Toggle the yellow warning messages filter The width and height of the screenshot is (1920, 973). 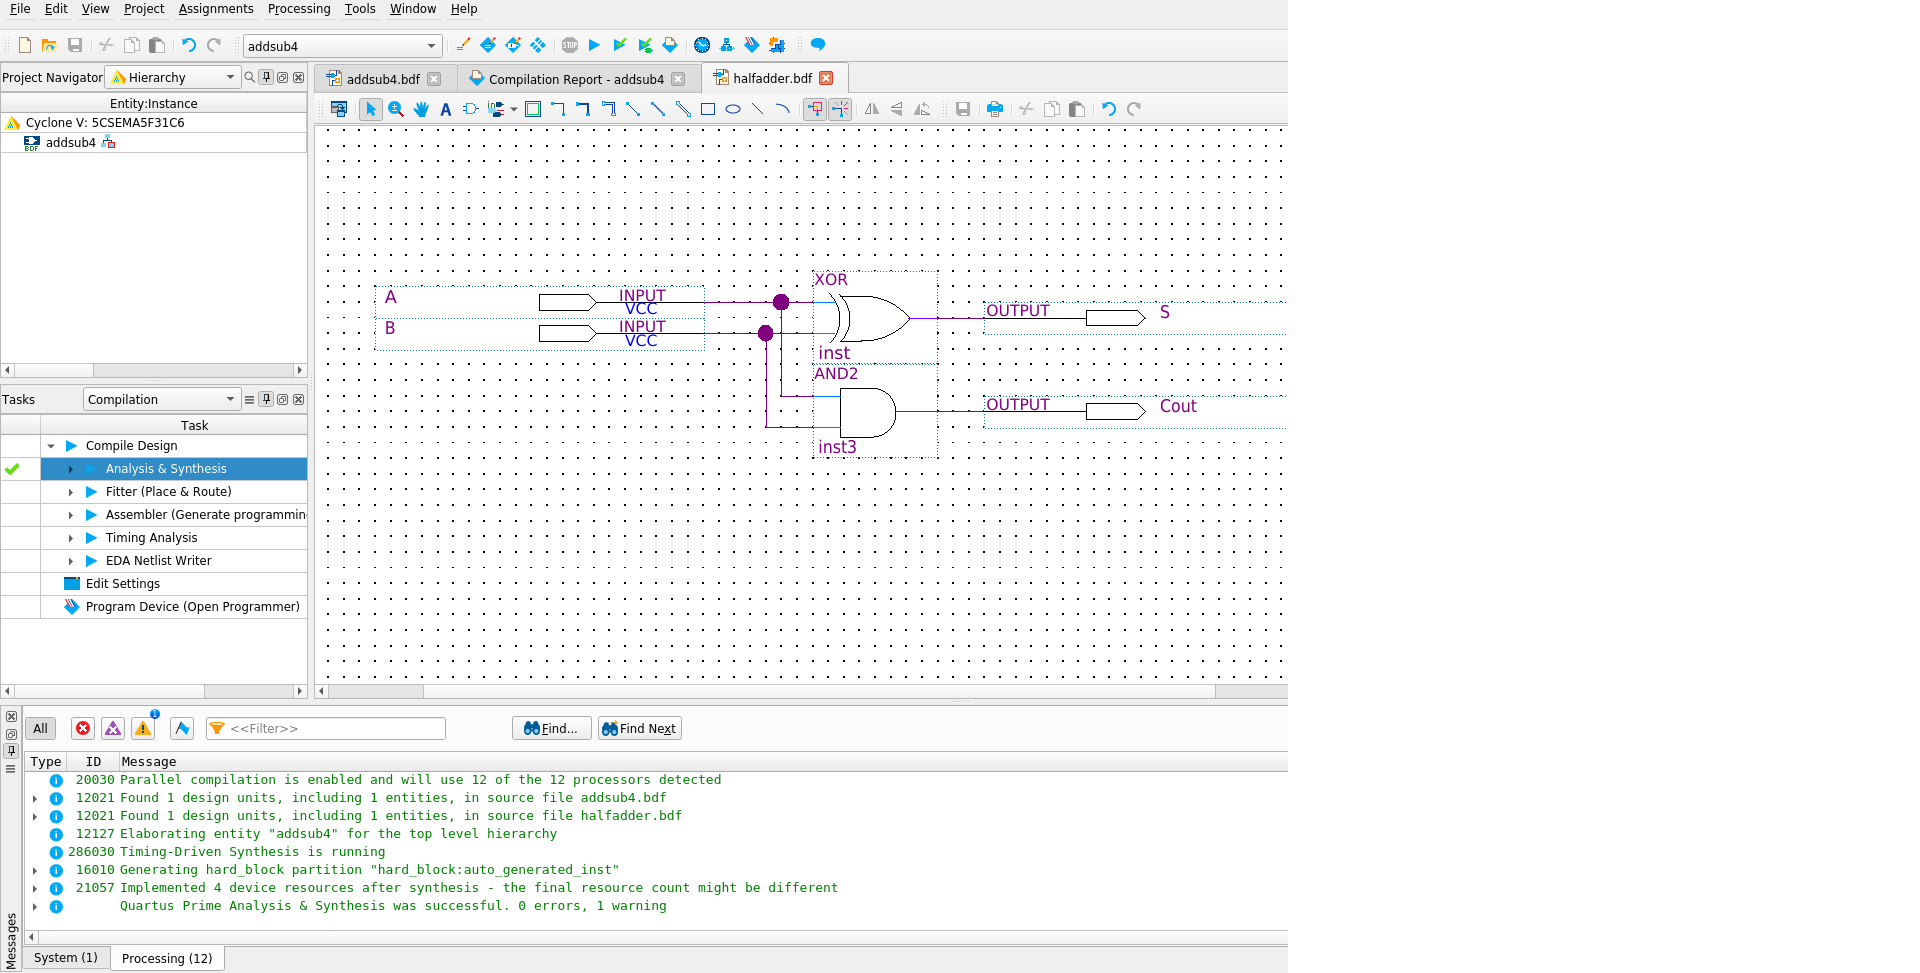point(143,728)
